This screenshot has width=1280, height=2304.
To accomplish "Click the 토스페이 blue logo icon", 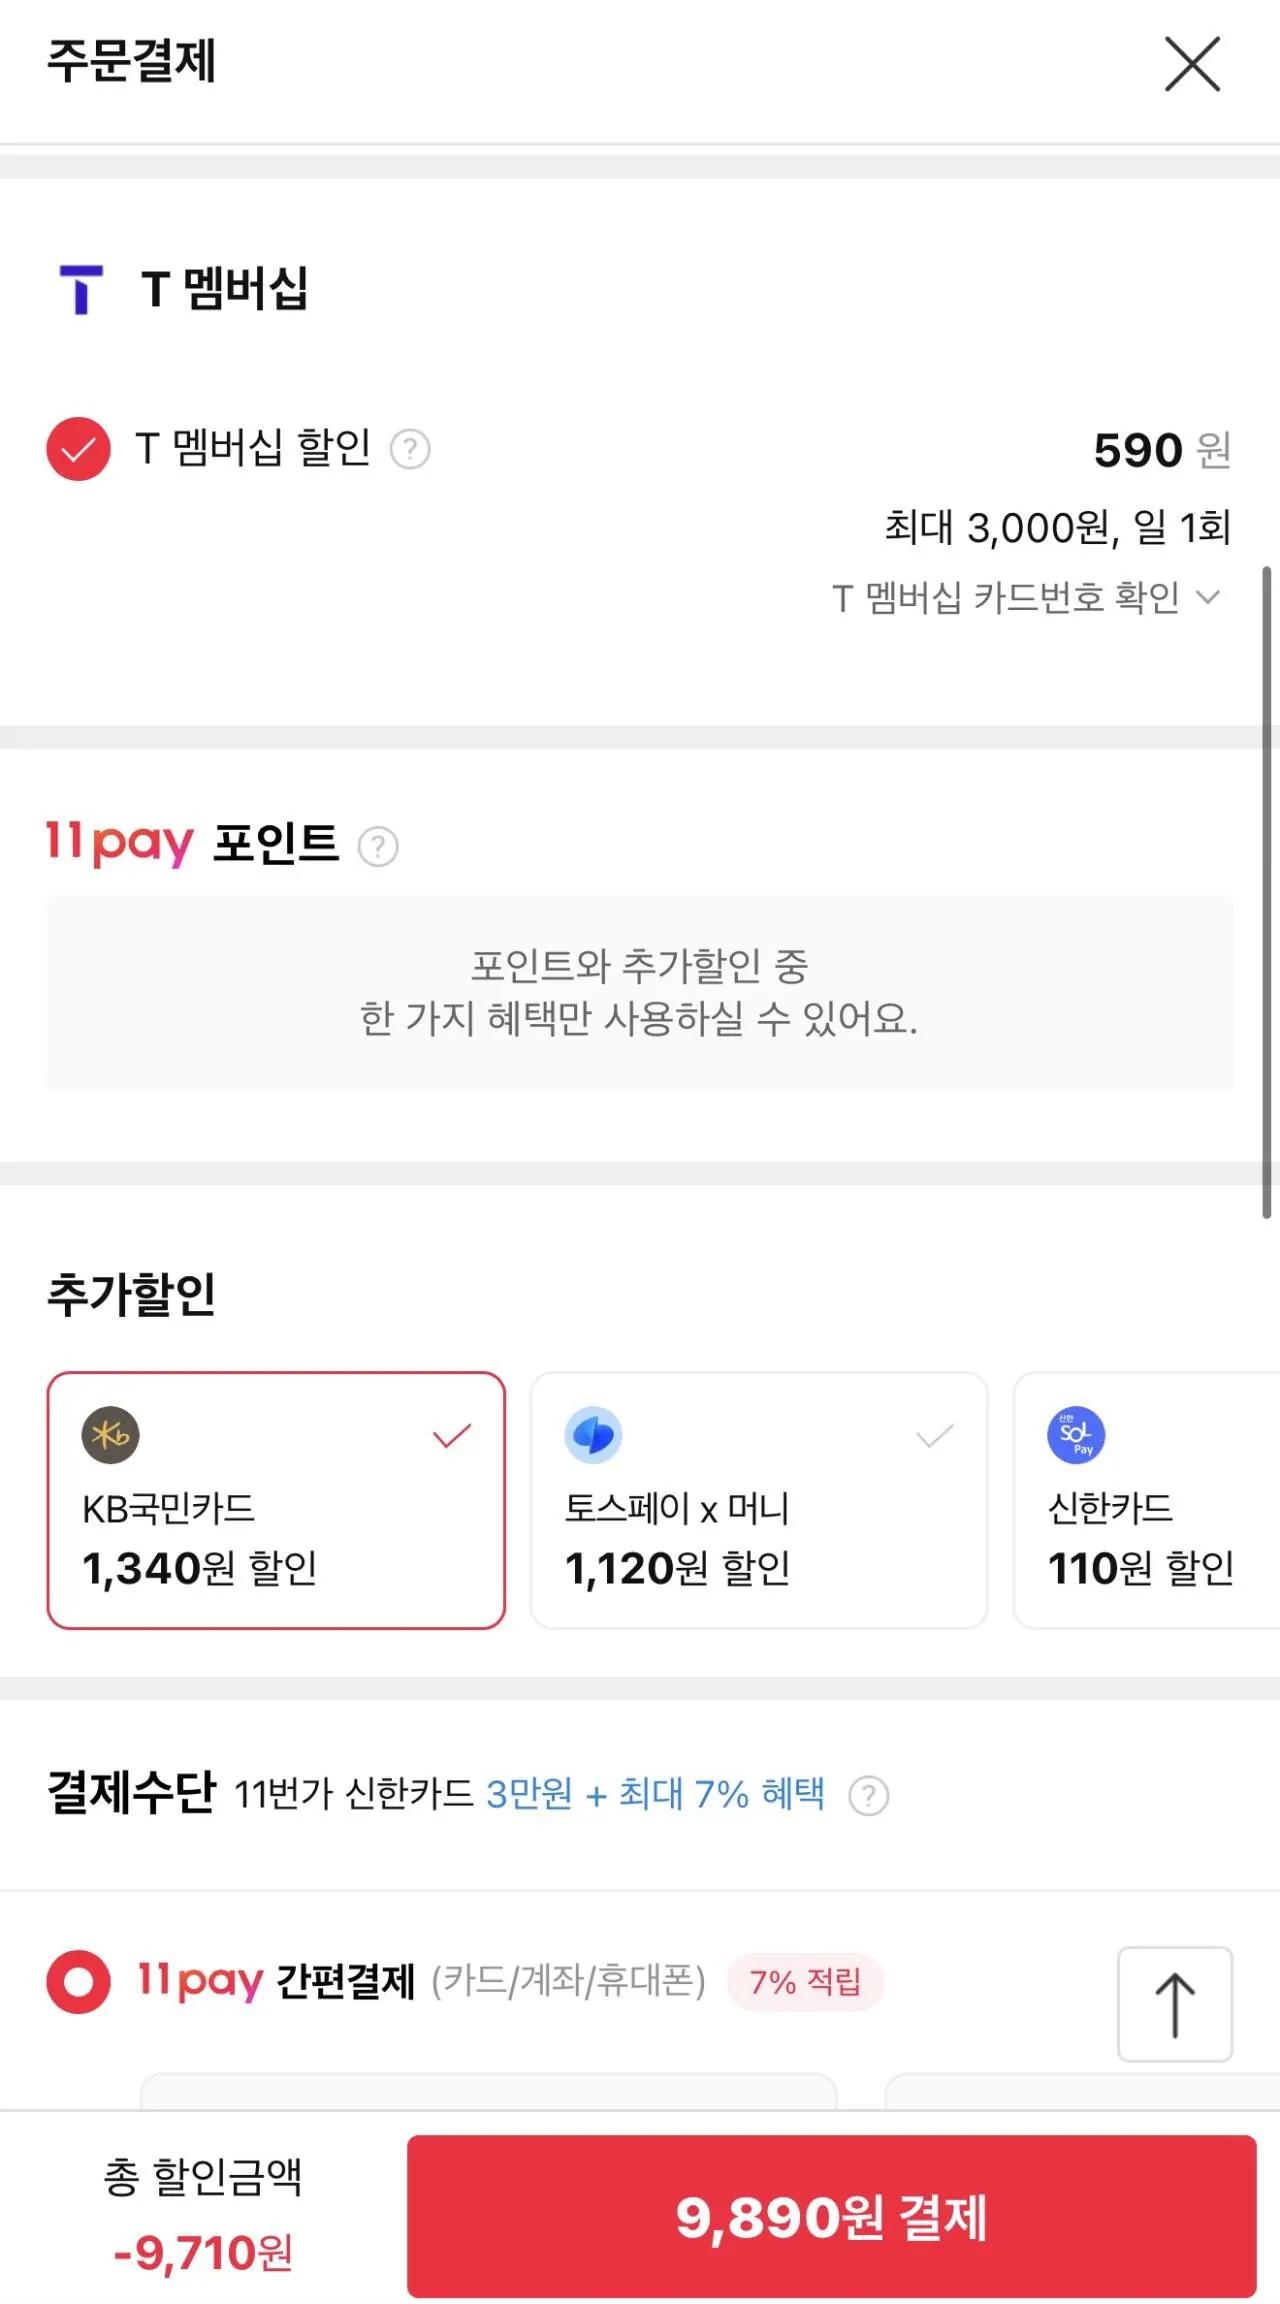I will point(593,1435).
